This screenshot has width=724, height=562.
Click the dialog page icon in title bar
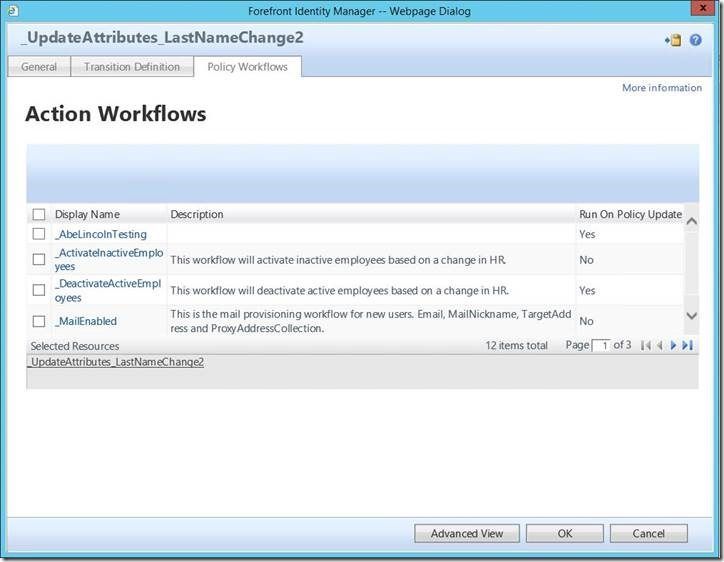(x=13, y=10)
